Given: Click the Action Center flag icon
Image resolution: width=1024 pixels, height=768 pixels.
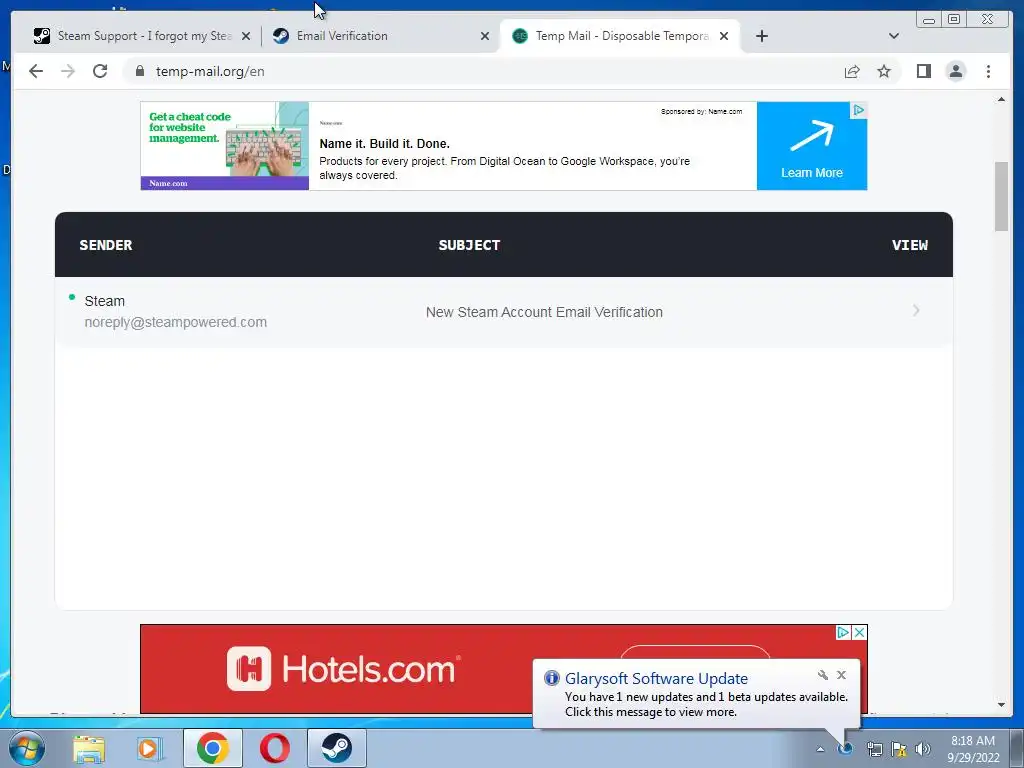Looking at the screenshot, I should (x=899, y=749).
